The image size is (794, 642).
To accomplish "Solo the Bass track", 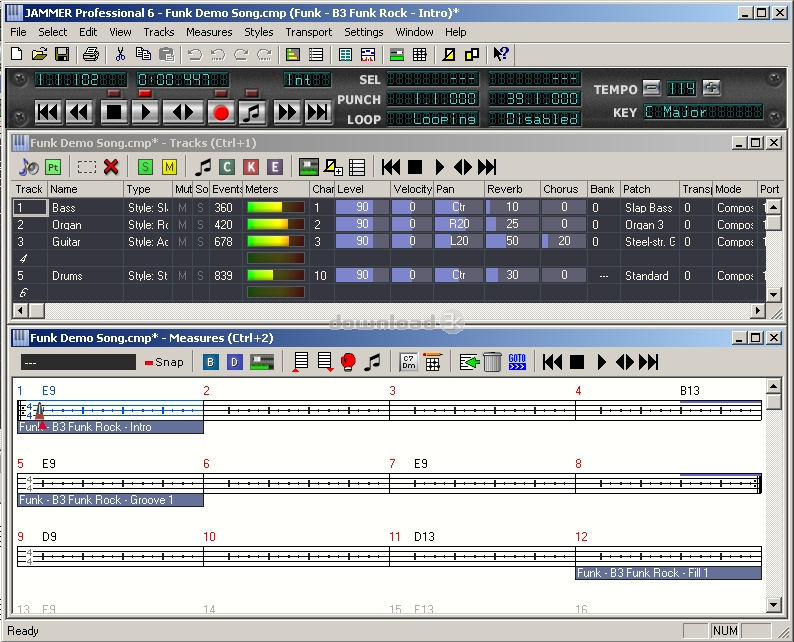I will [201, 208].
